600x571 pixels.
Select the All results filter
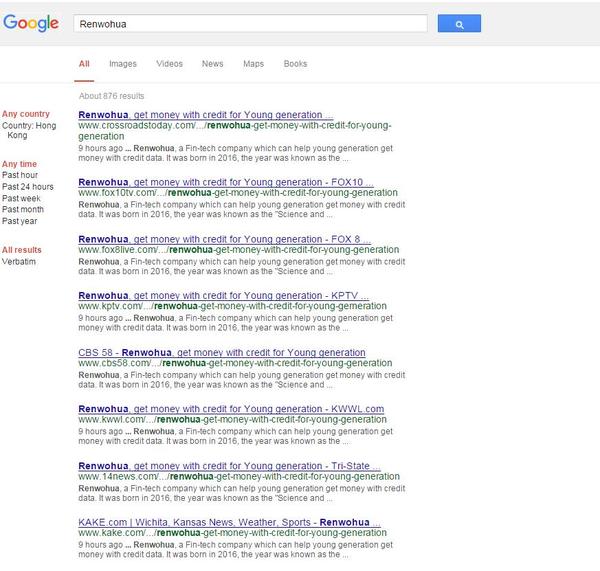coord(22,250)
